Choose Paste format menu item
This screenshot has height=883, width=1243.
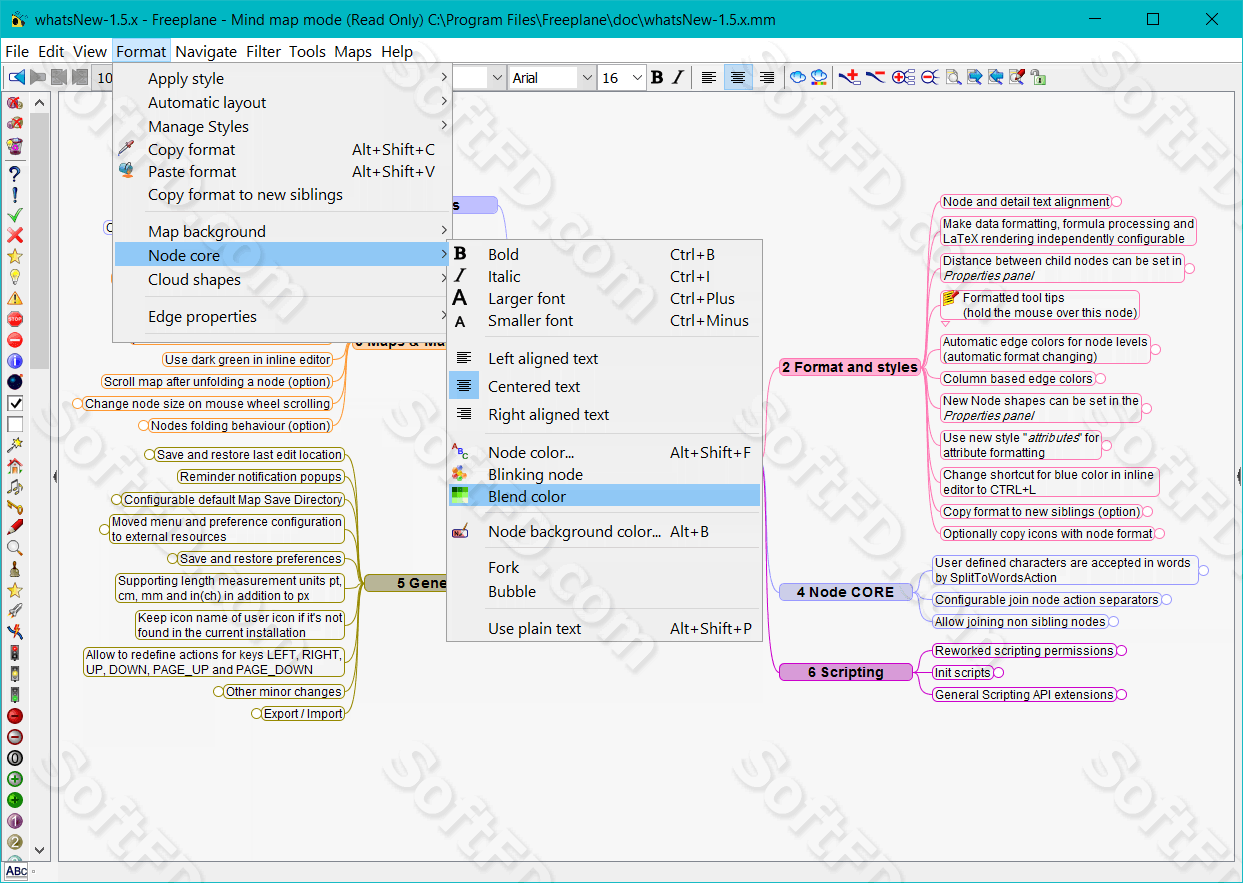[282, 171]
